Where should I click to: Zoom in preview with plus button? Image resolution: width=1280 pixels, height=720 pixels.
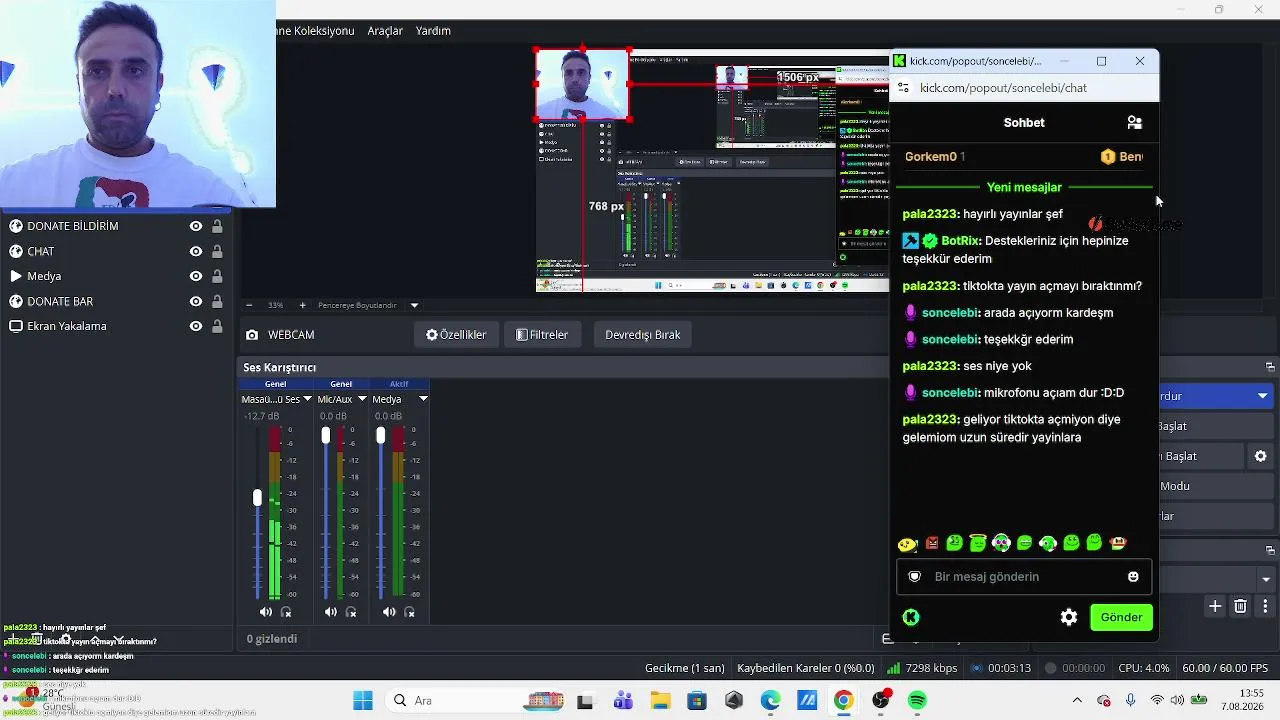[303, 305]
